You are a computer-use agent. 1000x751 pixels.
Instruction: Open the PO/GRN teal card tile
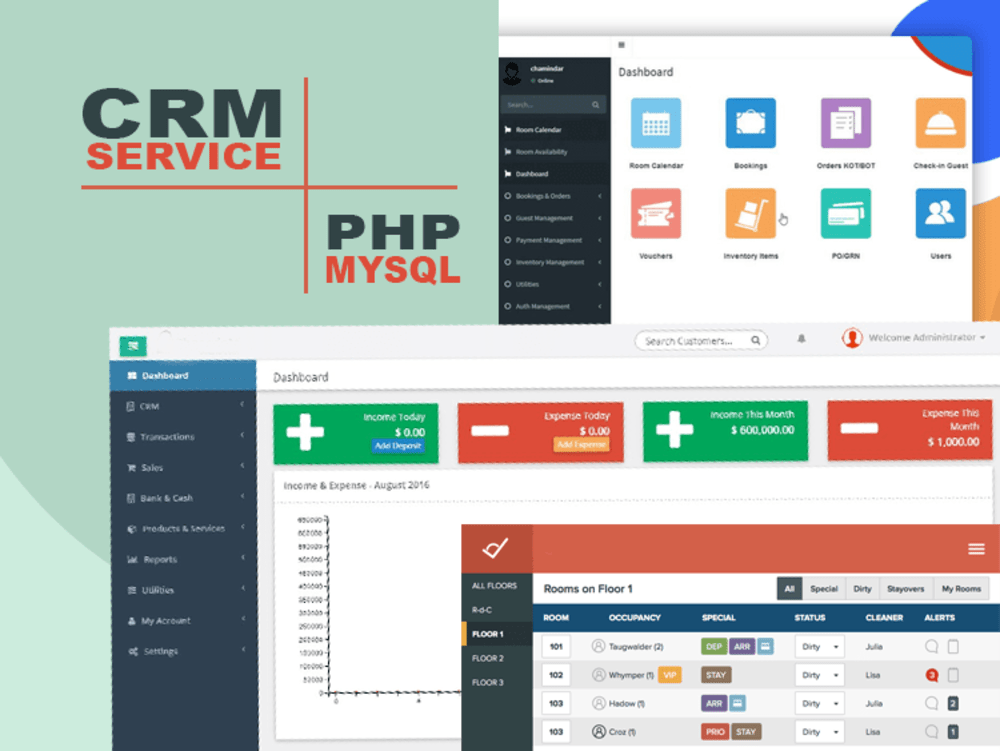[x=846, y=214]
